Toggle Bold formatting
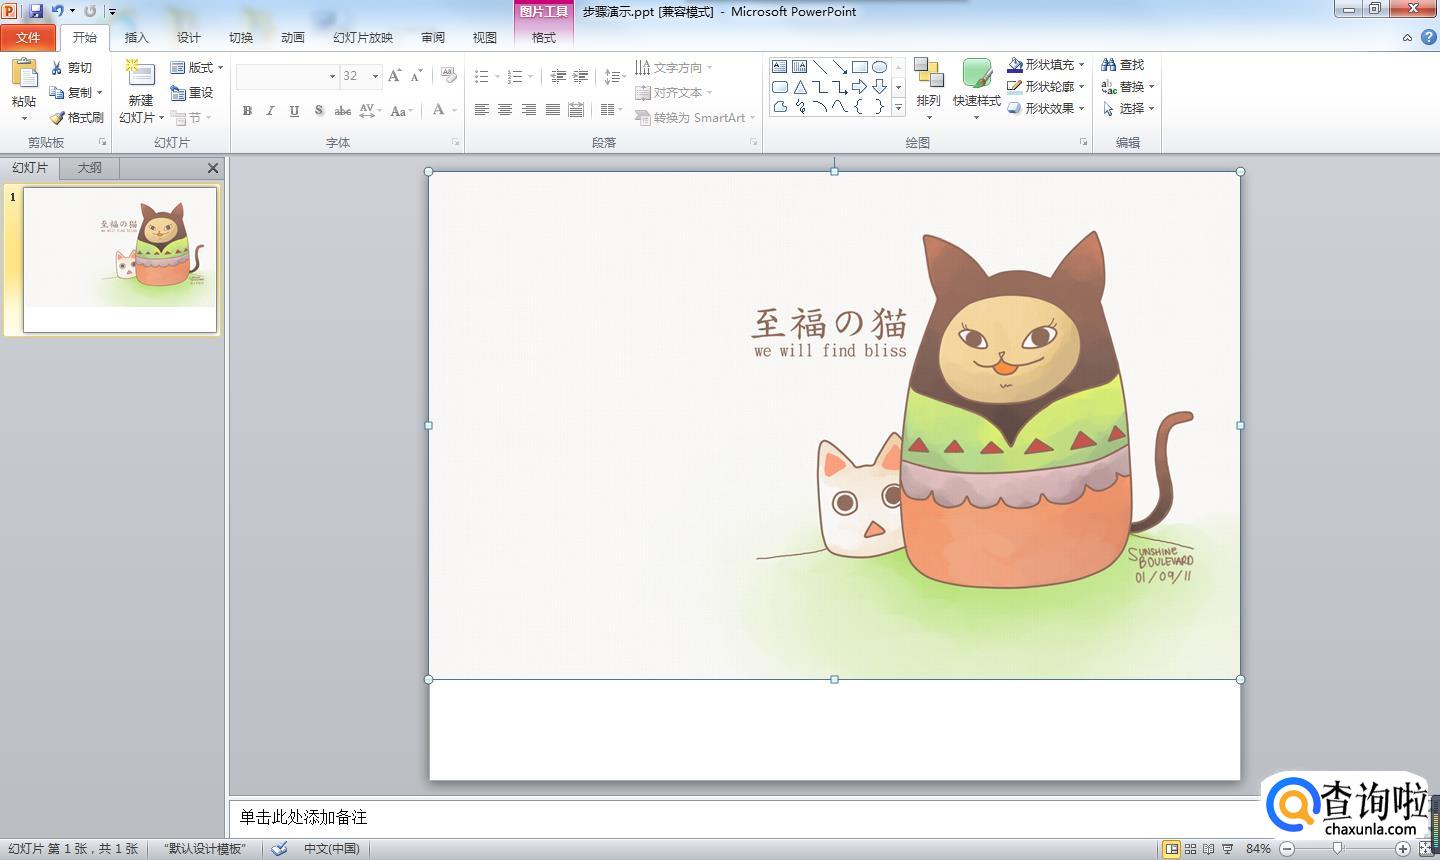 [x=247, y=111]
